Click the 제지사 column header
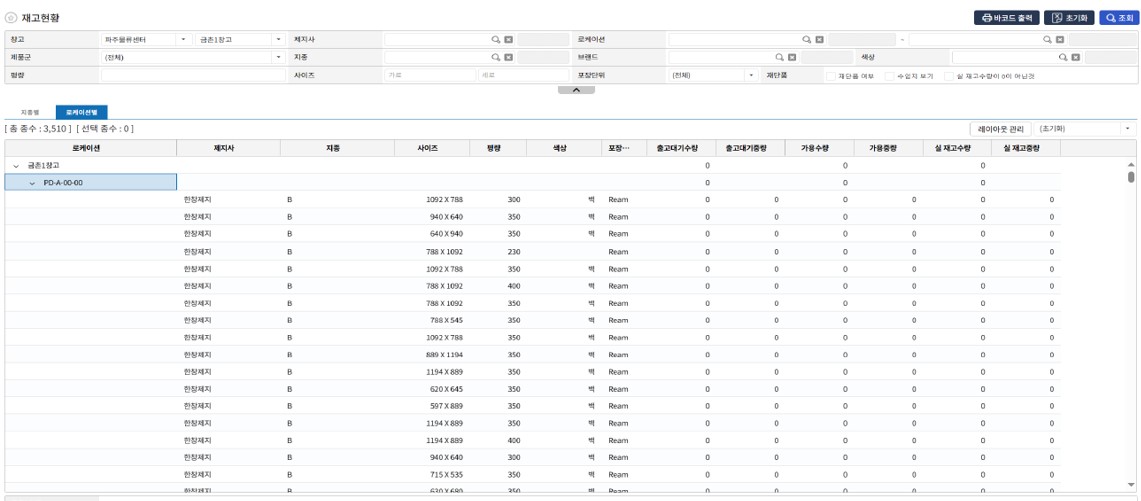Image resolution: width=1141 pixels, height=501 pixels. click(x=228, y=148)
